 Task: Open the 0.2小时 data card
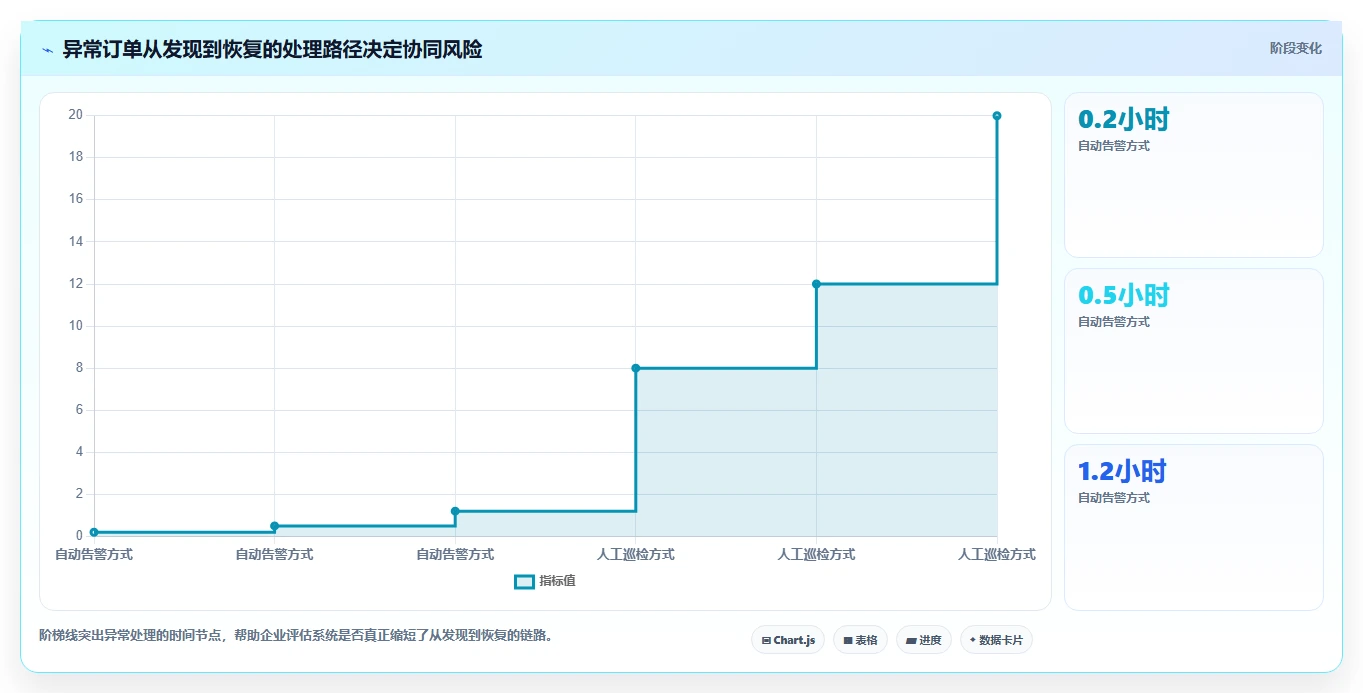[1194, 175]
